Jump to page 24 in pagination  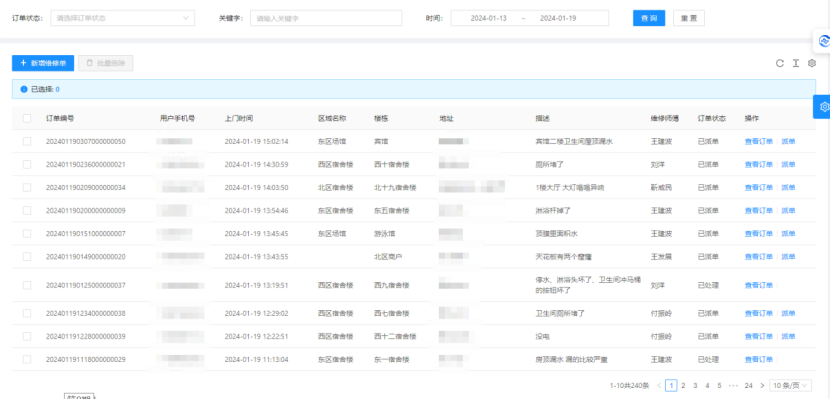pyautogui.click(x=748, y=386)
